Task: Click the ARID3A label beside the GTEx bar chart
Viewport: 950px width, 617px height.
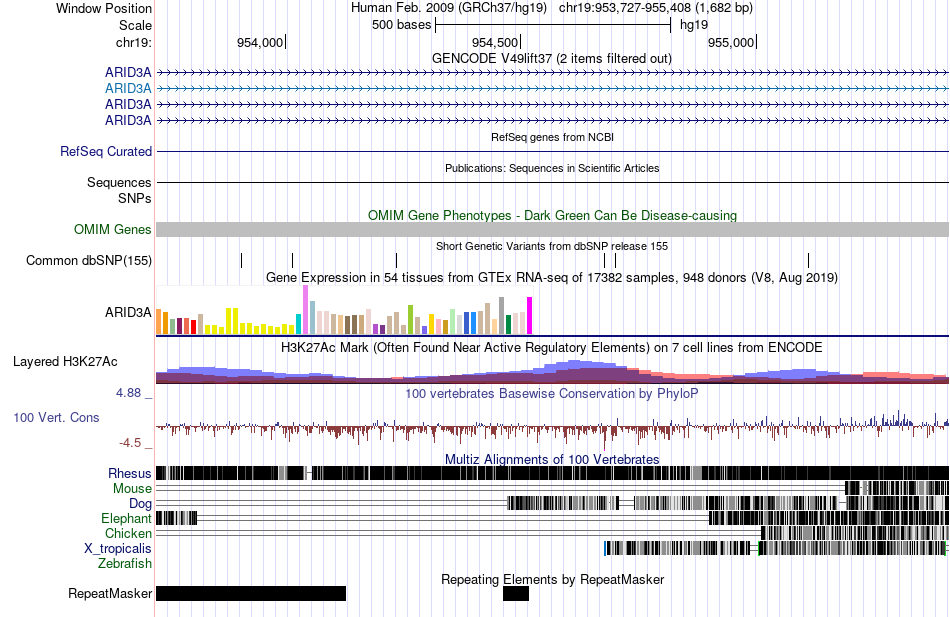Action: 128,313
